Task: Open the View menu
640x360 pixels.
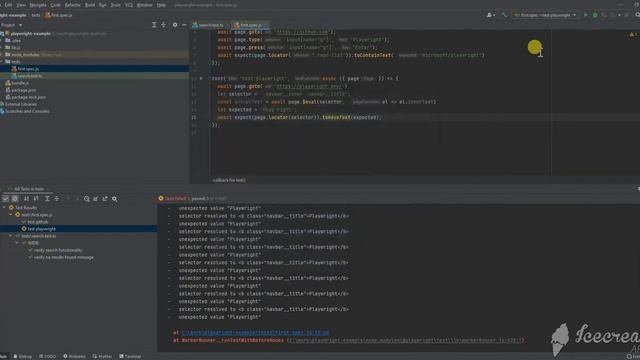Action: pos(21,5)
